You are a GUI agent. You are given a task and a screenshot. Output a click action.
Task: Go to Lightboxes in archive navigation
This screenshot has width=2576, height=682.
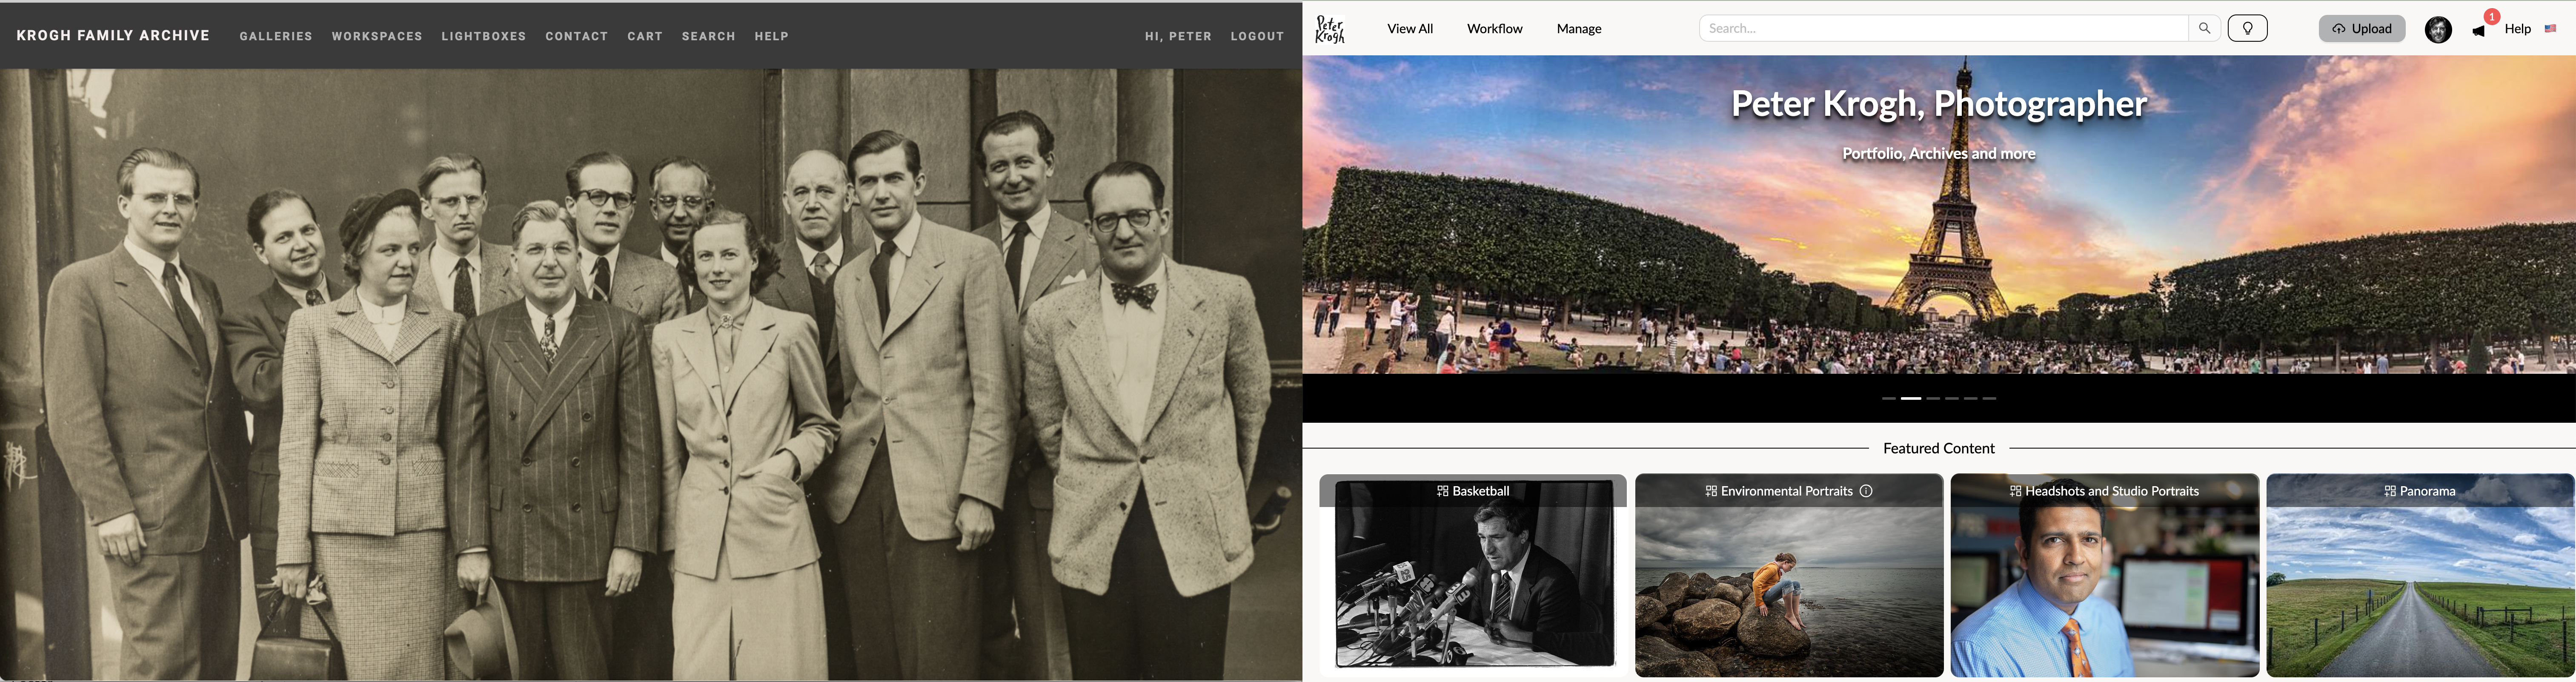[484, 36]
